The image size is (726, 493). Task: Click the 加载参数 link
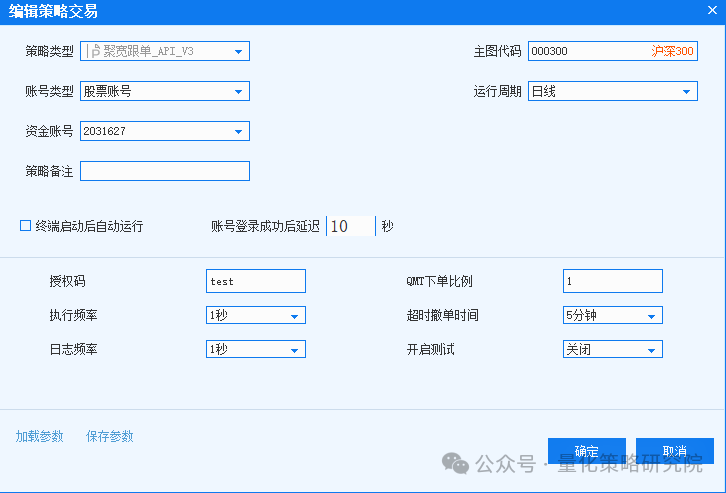(x=39, y=436)
